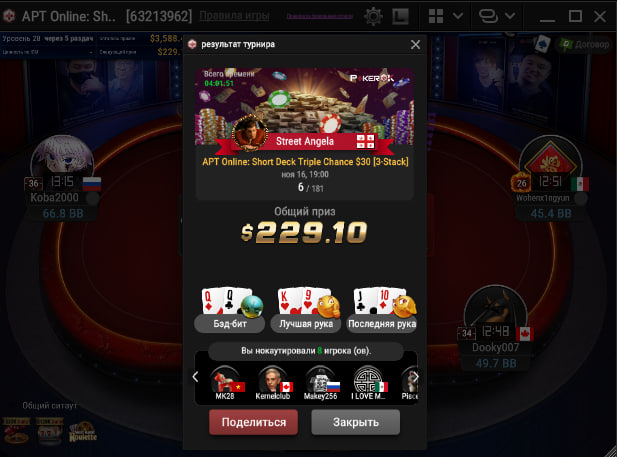
Task: Close the результат турнира dialog
Action: coord(416,44)
